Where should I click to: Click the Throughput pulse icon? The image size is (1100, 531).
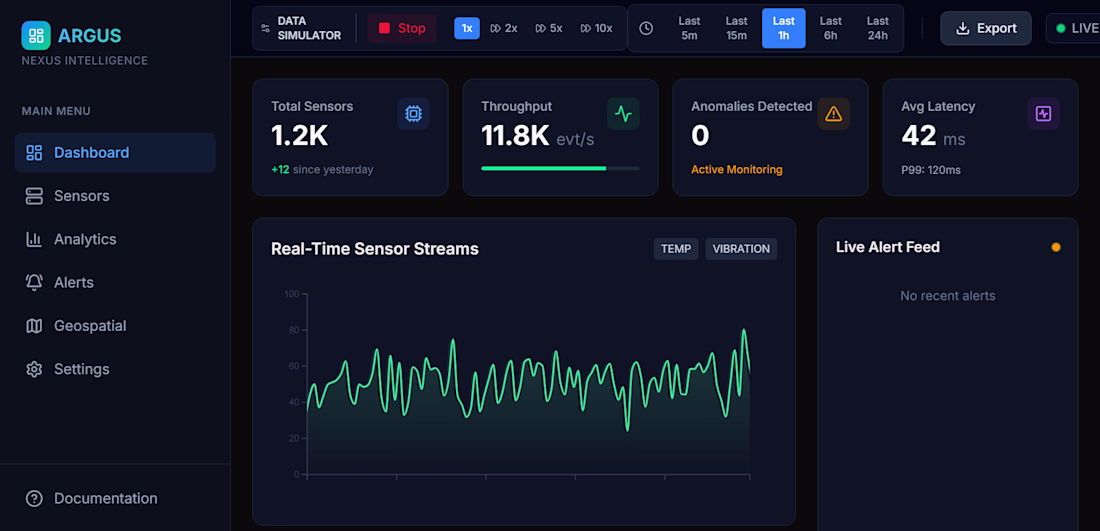[x=623, y=114]
